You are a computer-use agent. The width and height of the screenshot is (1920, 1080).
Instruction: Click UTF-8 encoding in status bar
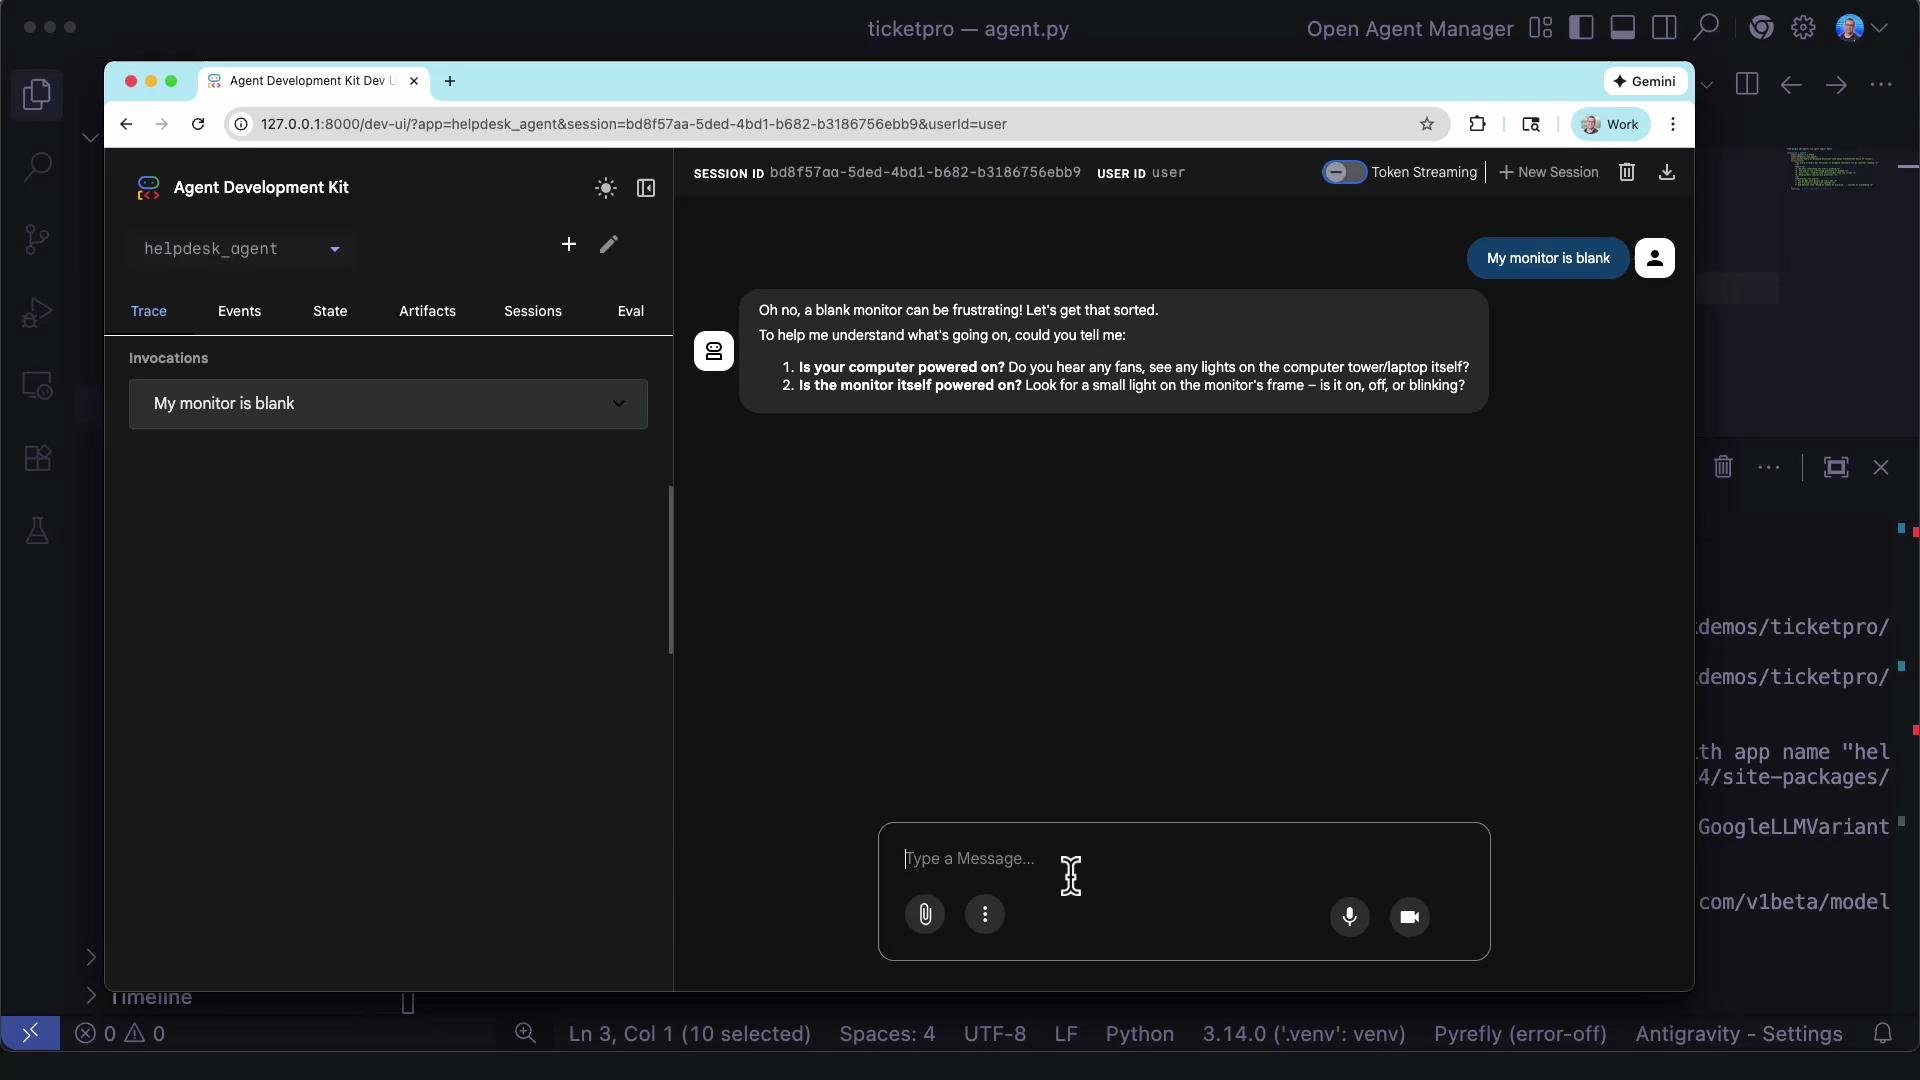(x=994, y=1033)
